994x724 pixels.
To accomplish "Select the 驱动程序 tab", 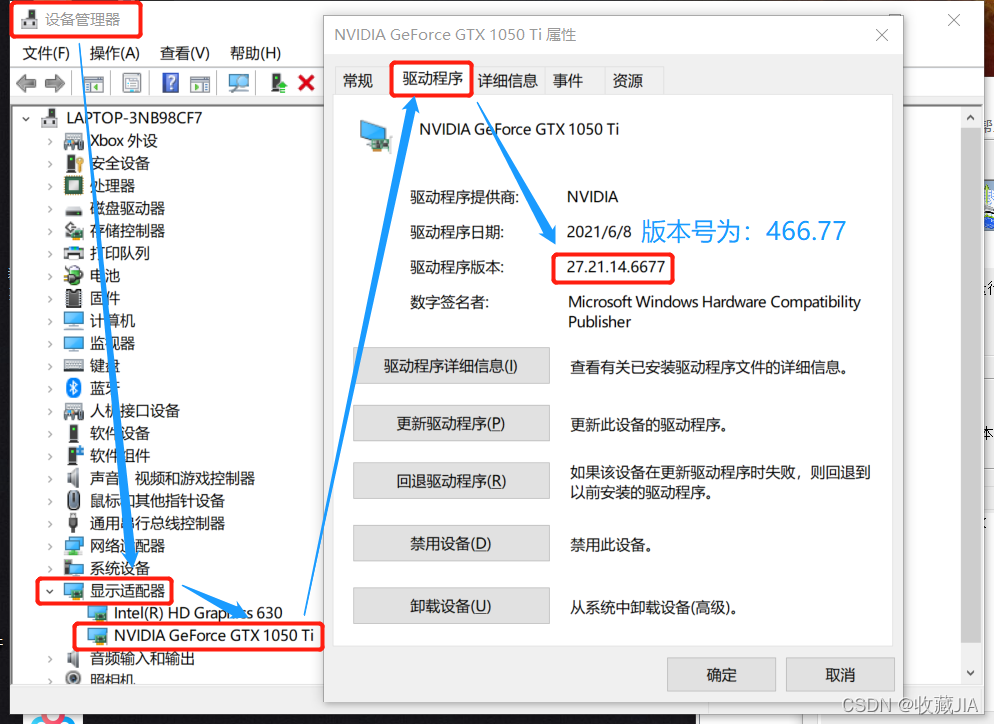I will click(432, 79).
